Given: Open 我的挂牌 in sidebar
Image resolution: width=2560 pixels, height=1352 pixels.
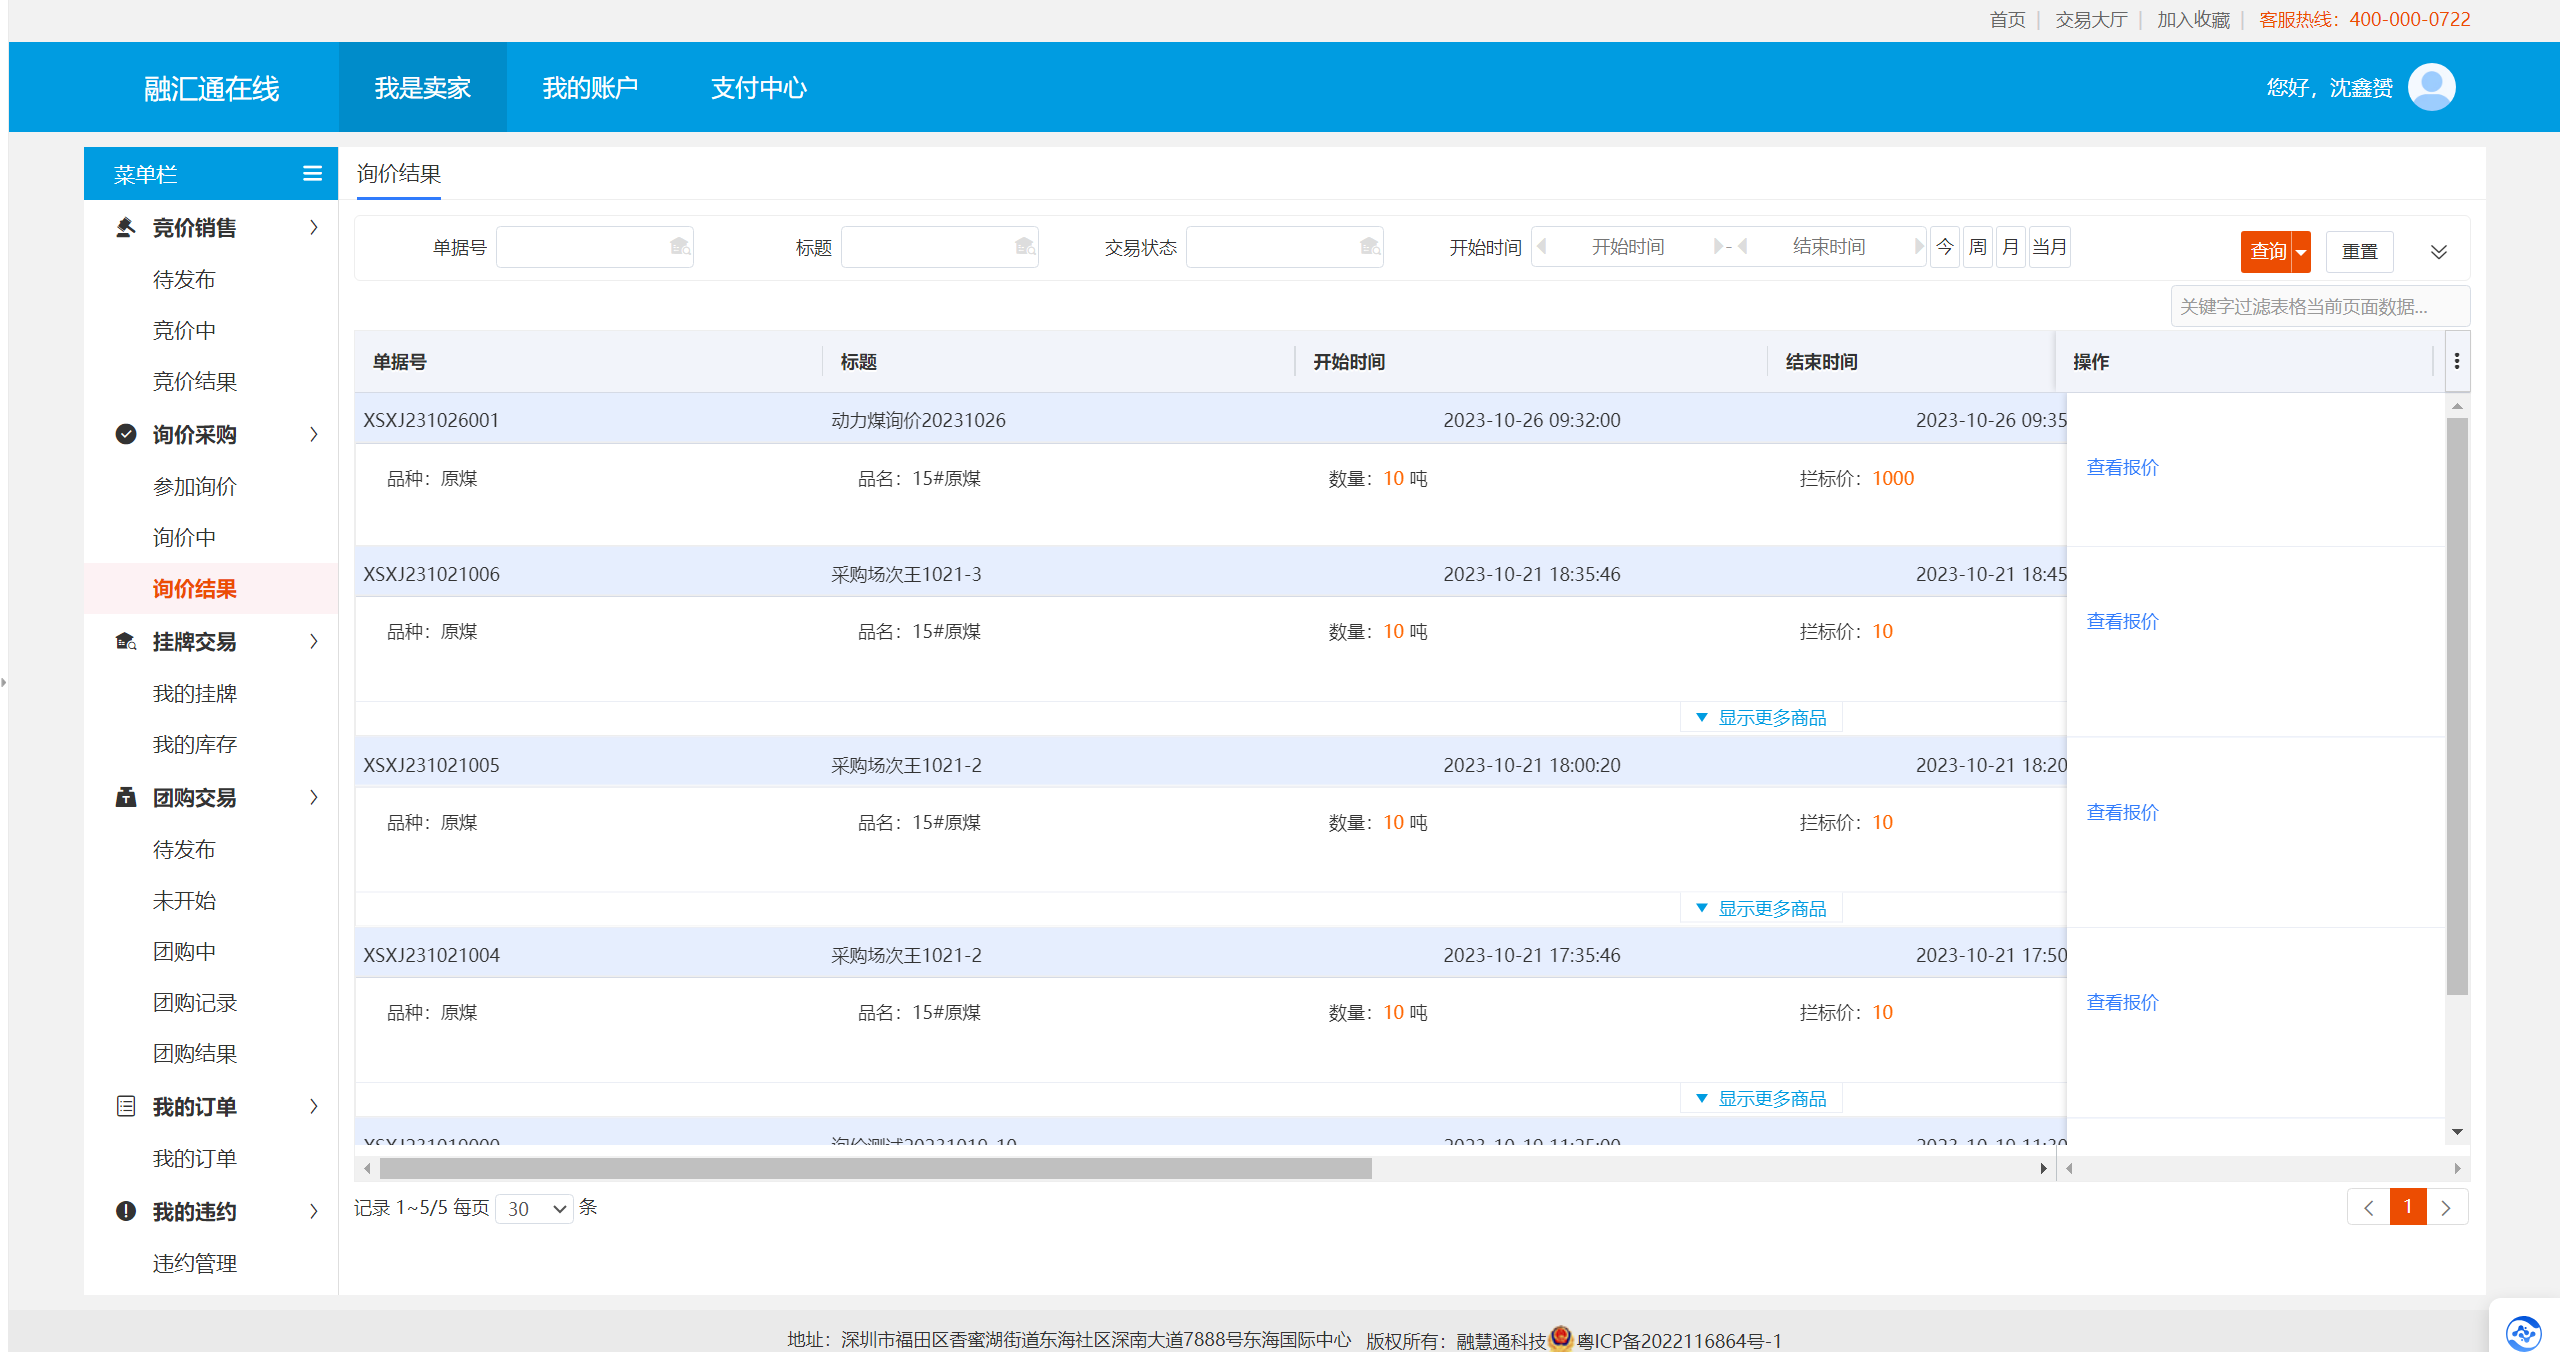Looking at the screenshot, I should (195, 693).
